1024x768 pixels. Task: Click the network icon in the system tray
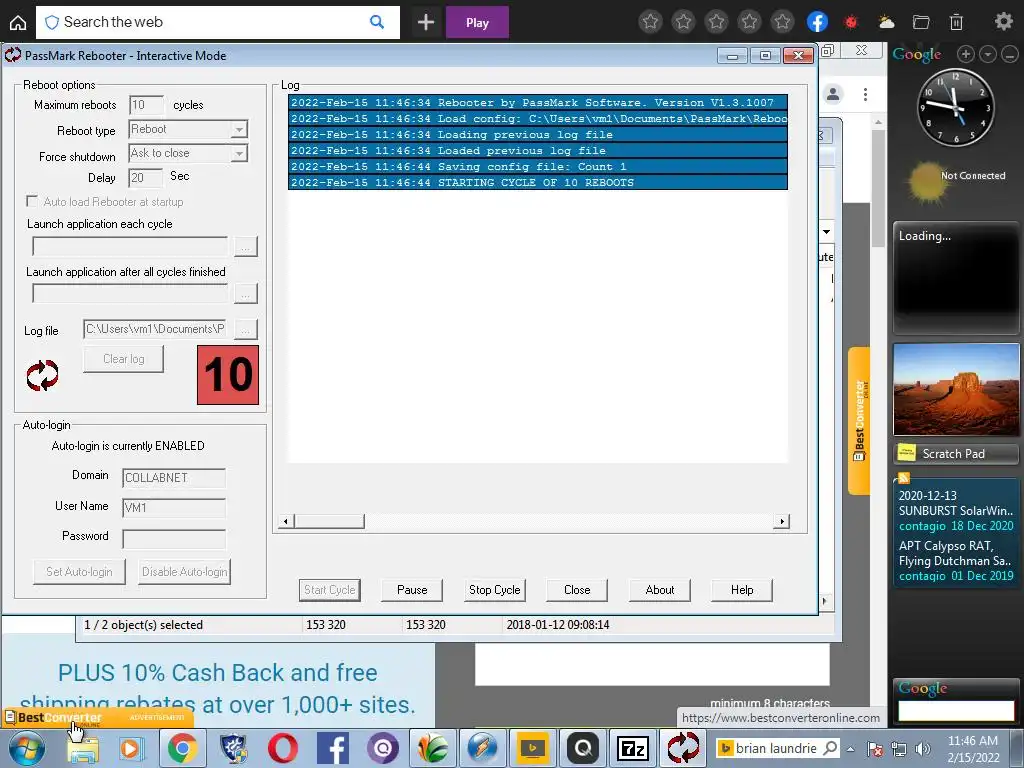click(899, 748)
